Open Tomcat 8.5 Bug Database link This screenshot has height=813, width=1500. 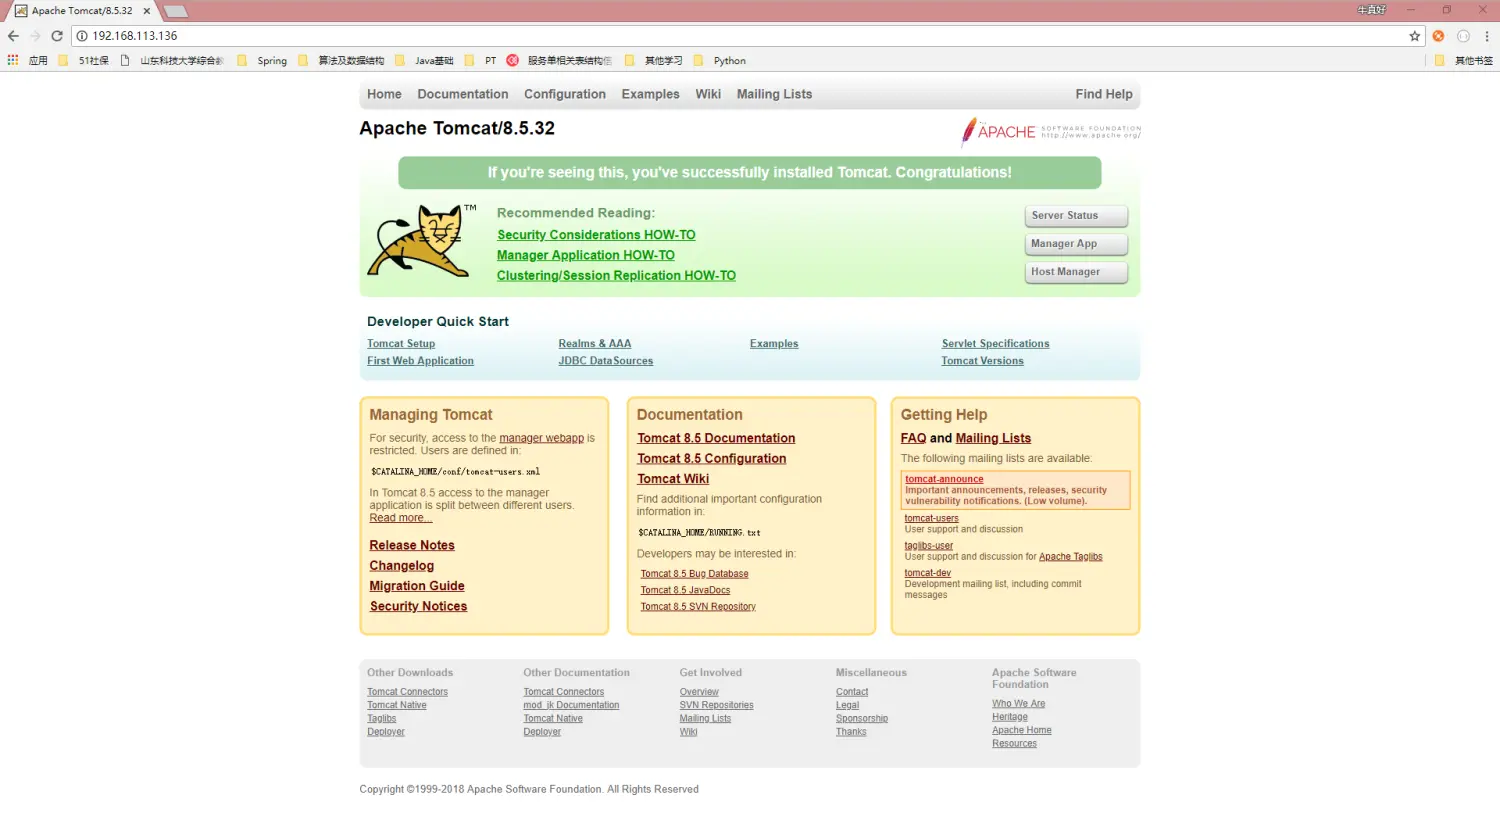[694, 574]
